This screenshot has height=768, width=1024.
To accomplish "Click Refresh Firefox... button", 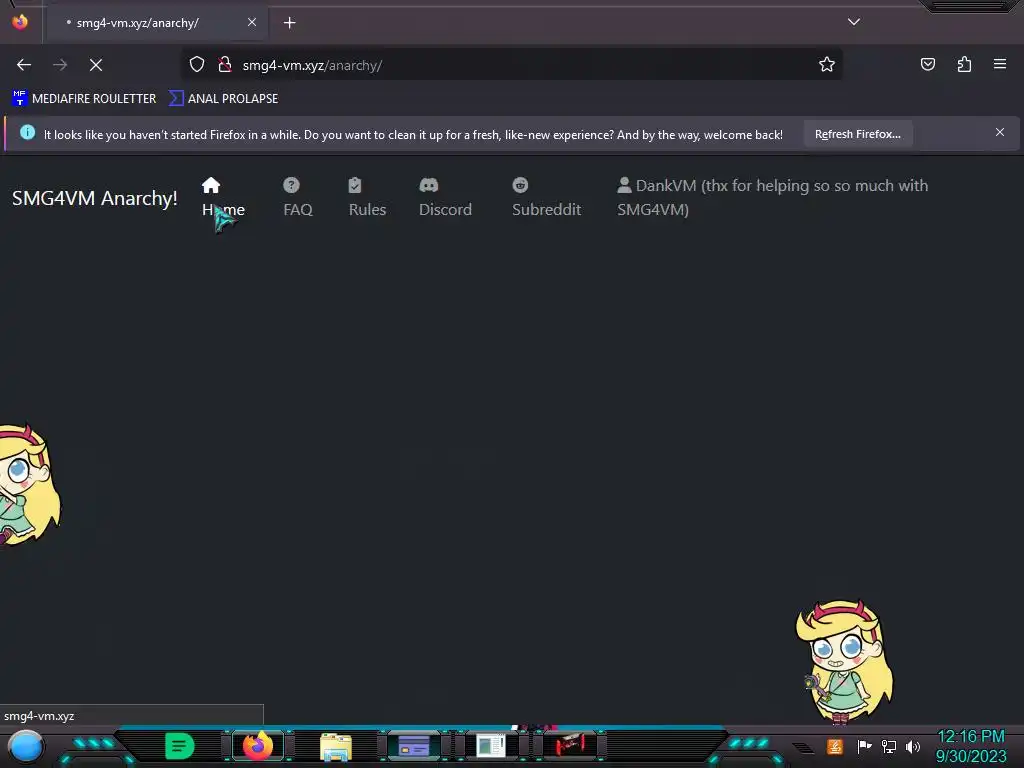I will coord(857,134).
